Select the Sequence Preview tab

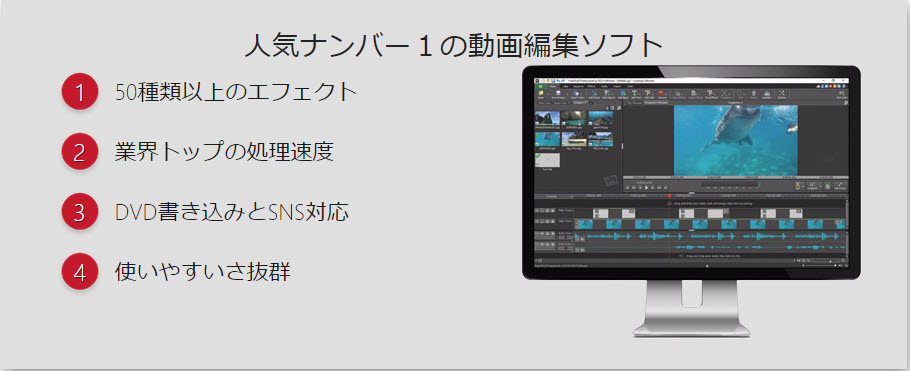pos(656,103)
